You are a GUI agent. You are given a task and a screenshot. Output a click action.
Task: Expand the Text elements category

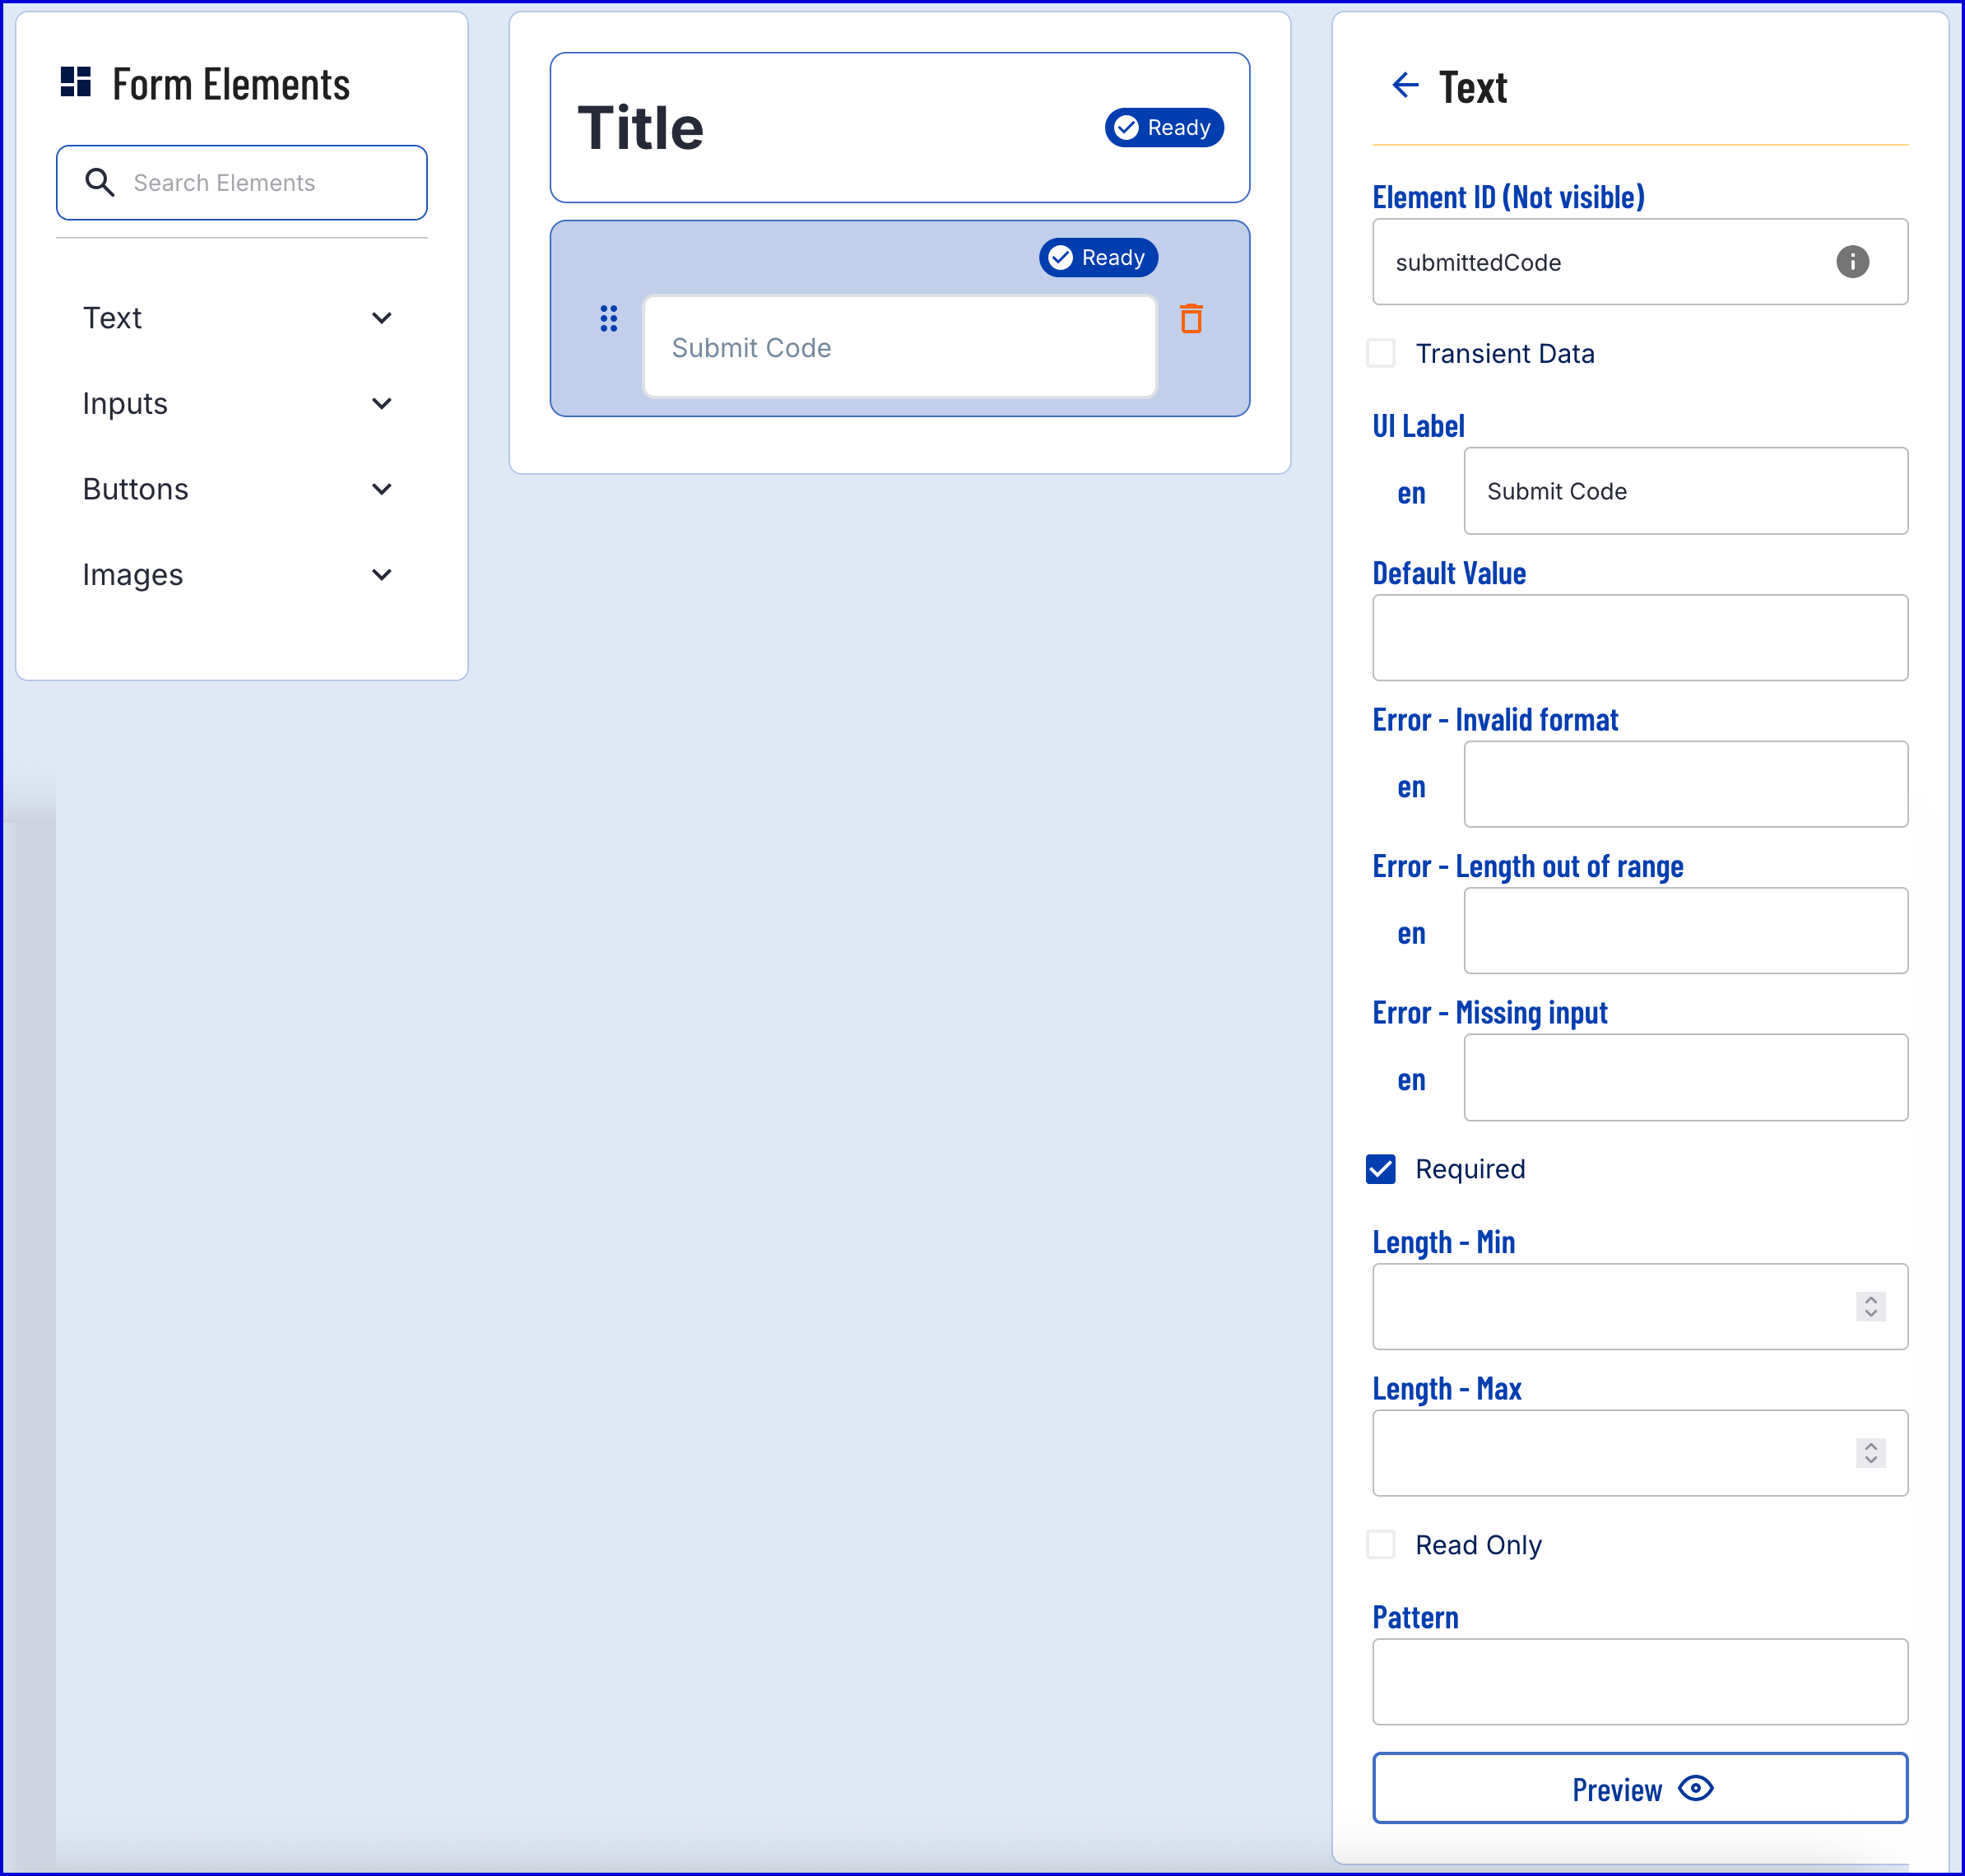pos(381,318)
